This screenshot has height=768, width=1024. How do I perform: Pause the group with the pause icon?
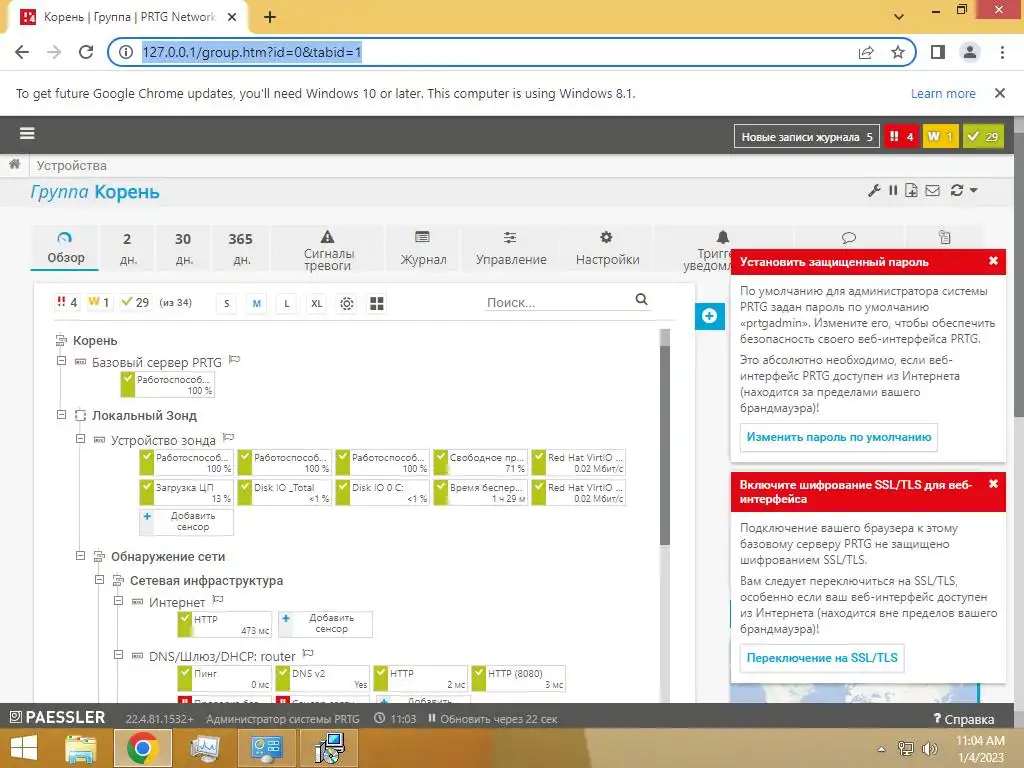(893, 190)
